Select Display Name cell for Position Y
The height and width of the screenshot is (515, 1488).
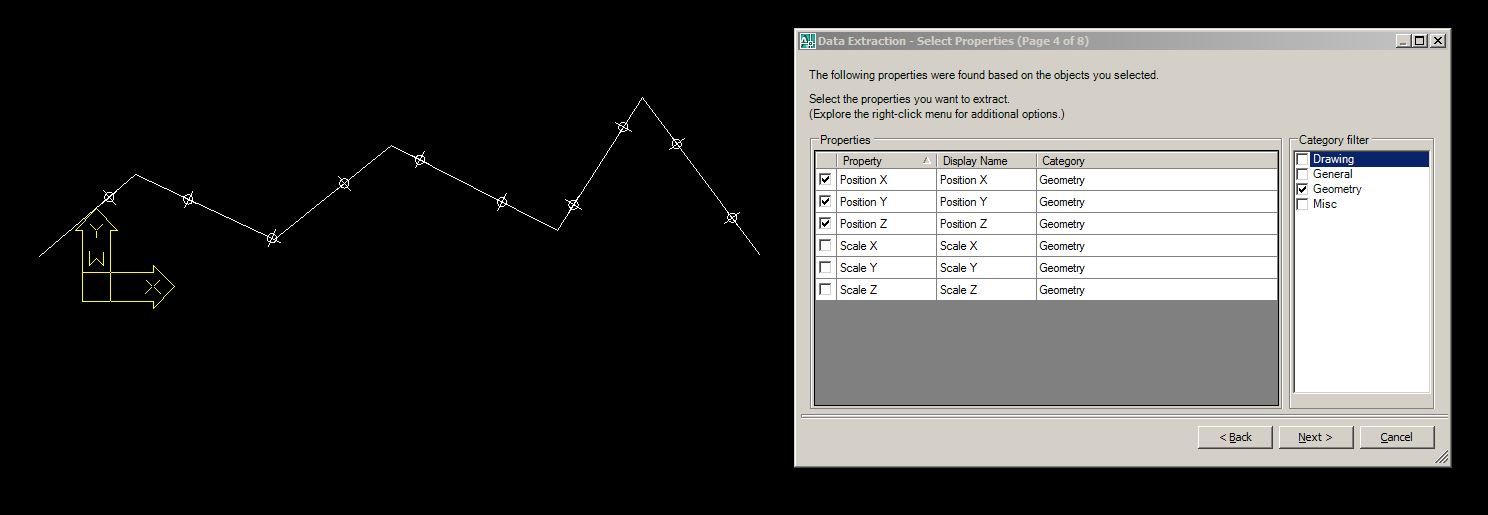[986, 202]
